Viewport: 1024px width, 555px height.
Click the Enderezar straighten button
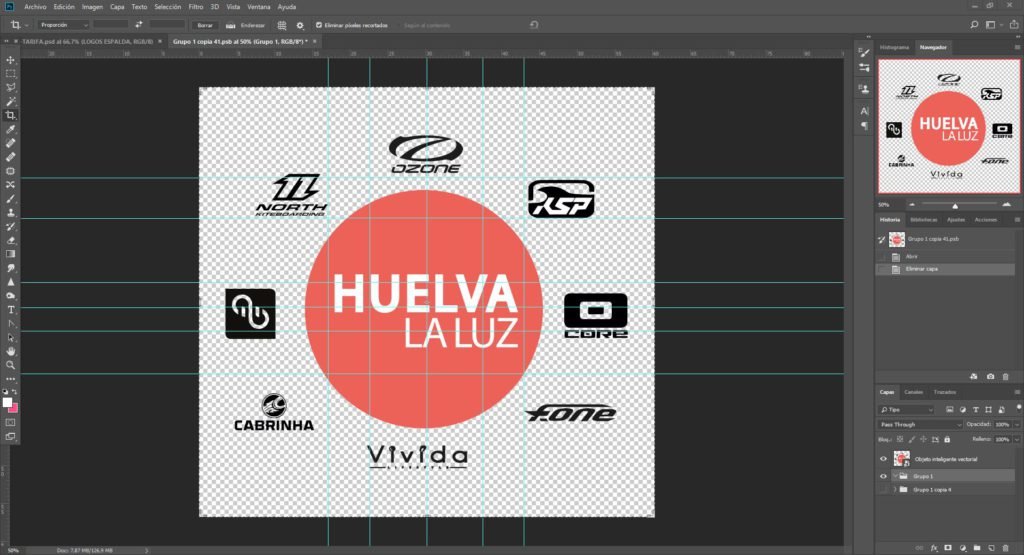(246, 25)
